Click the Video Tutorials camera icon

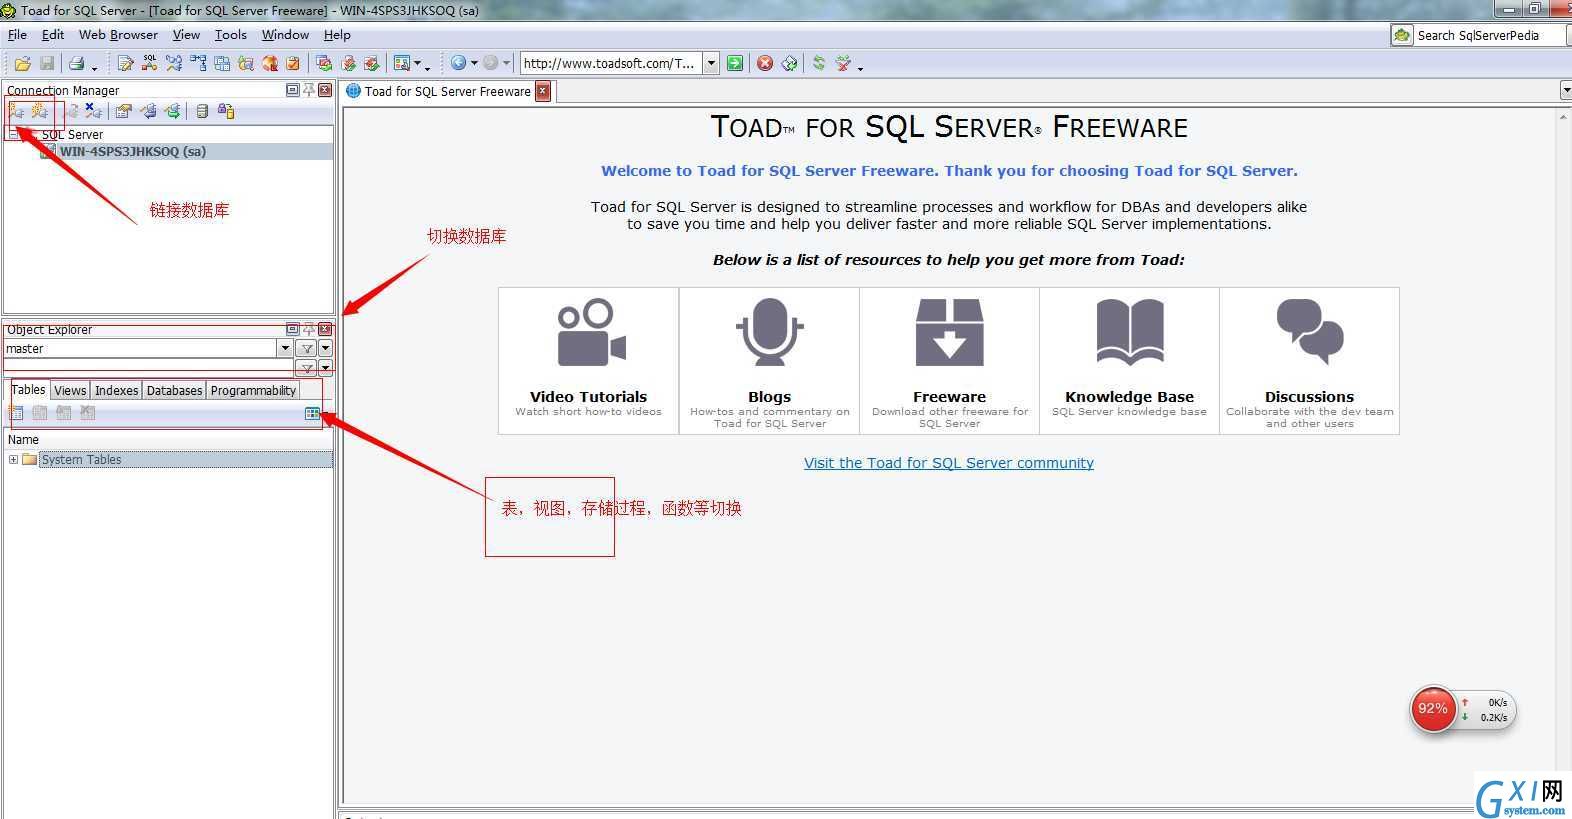(591, 333)
